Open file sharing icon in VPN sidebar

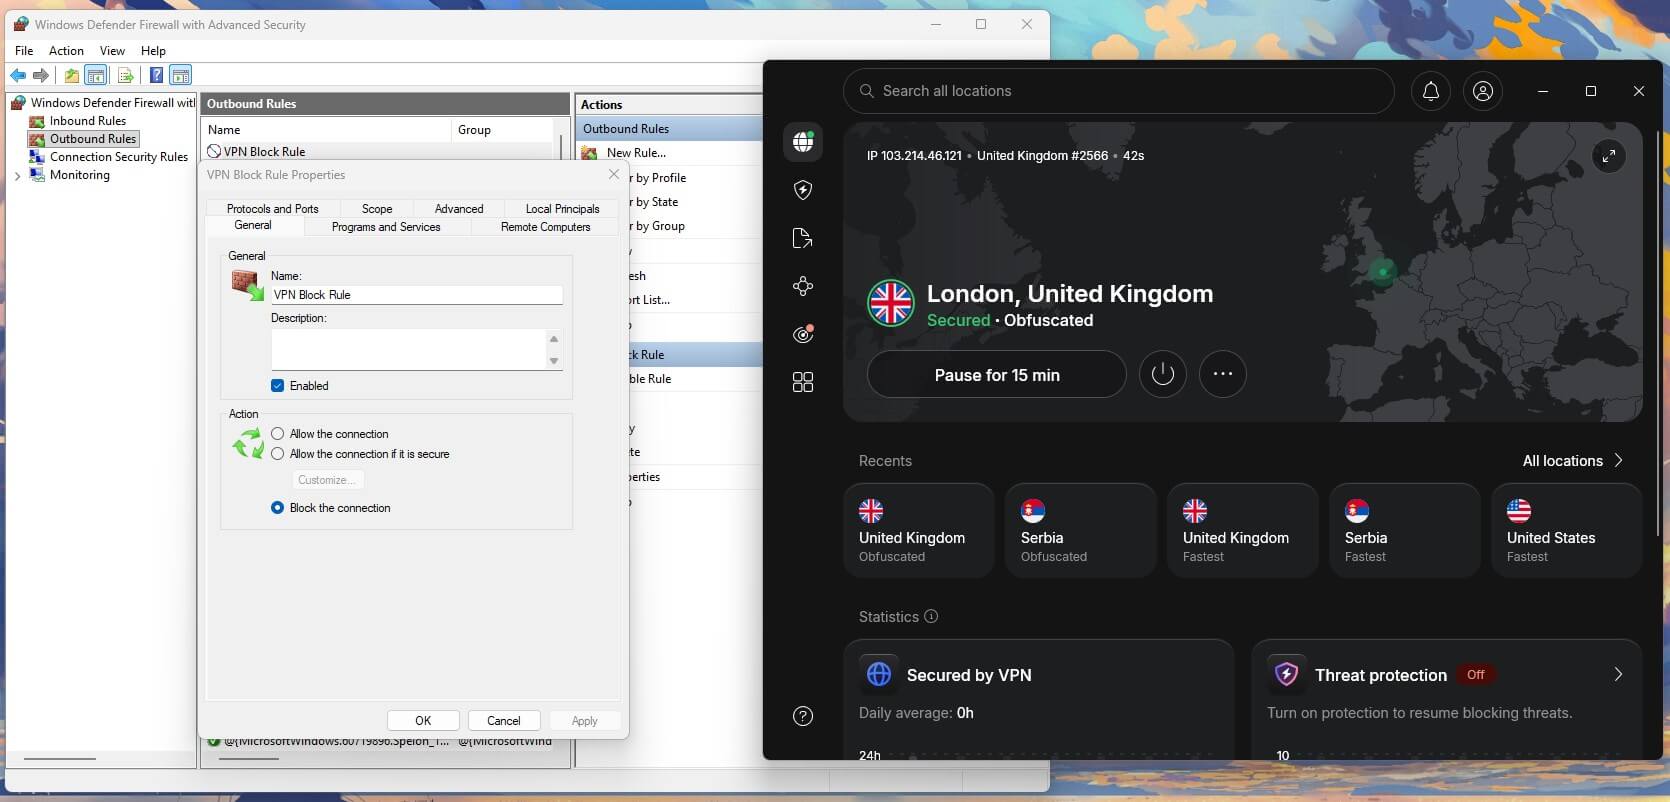tap(803, 238)
